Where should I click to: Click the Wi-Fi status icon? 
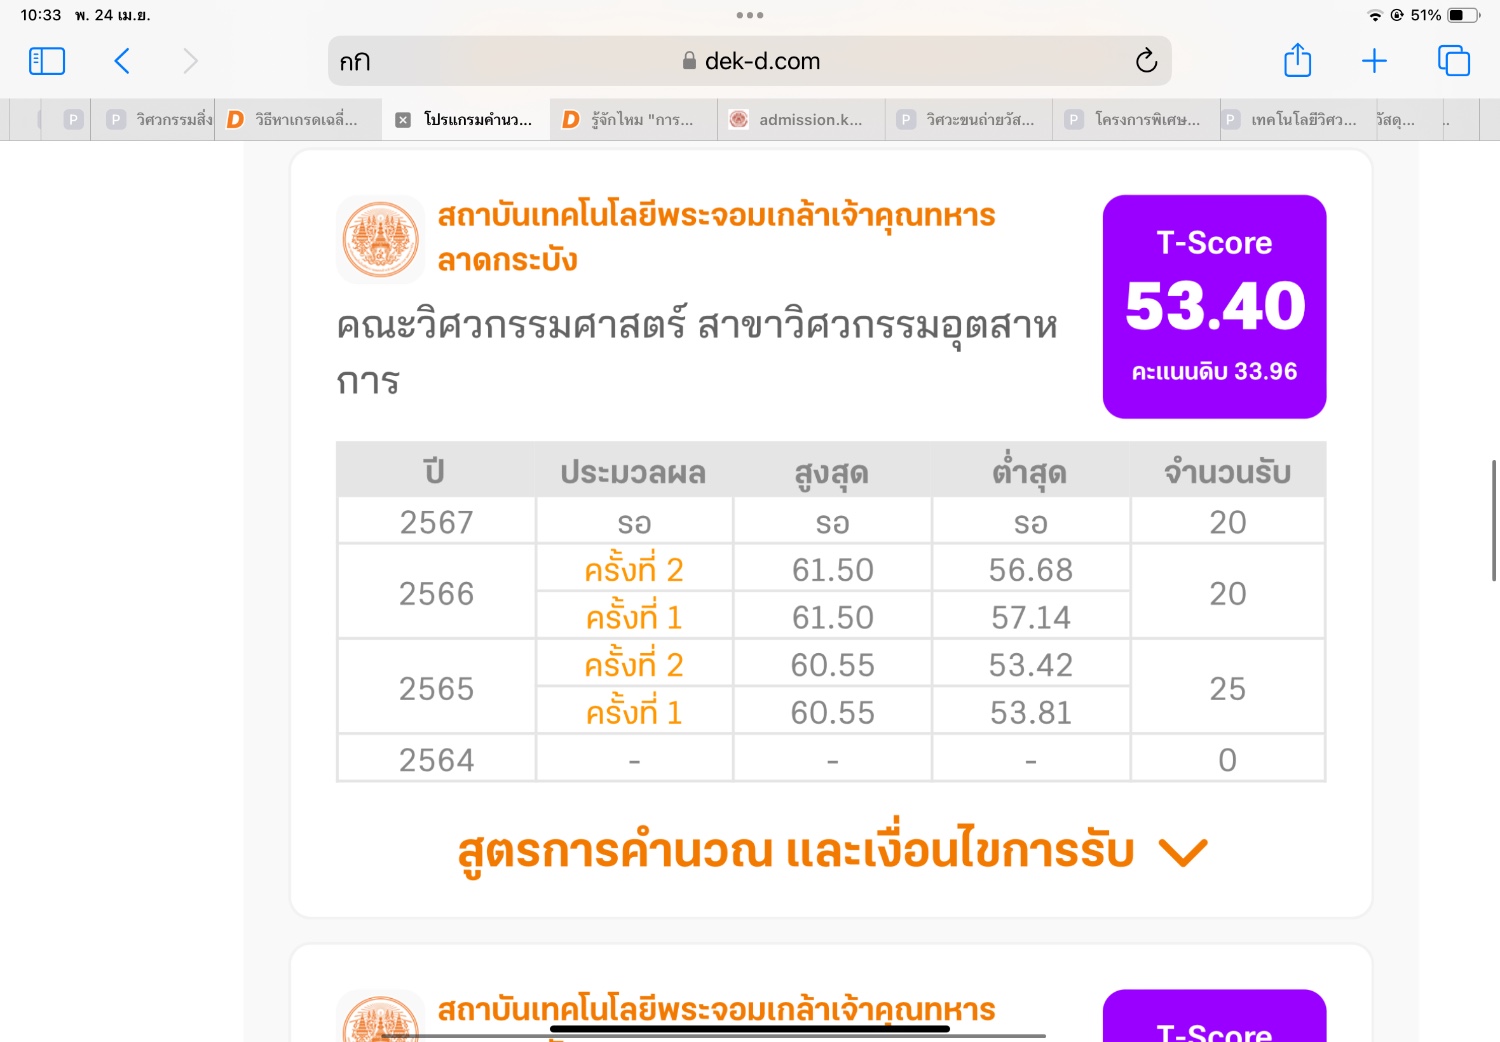click(1375, 15)
